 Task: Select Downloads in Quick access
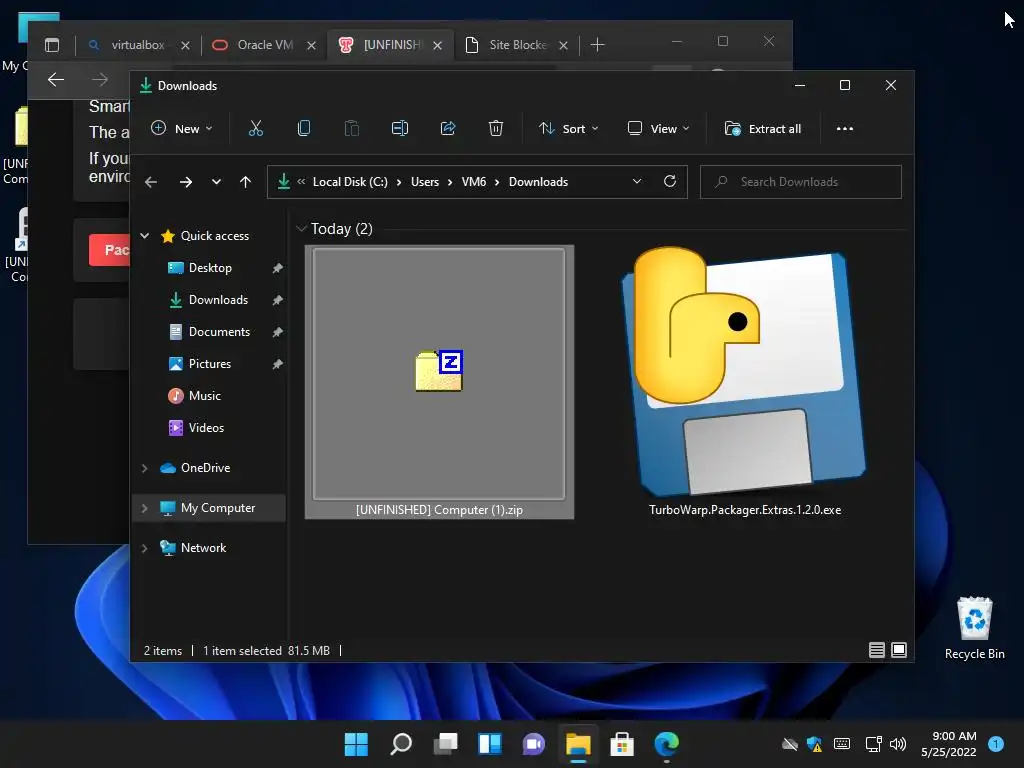click(218, 300)
